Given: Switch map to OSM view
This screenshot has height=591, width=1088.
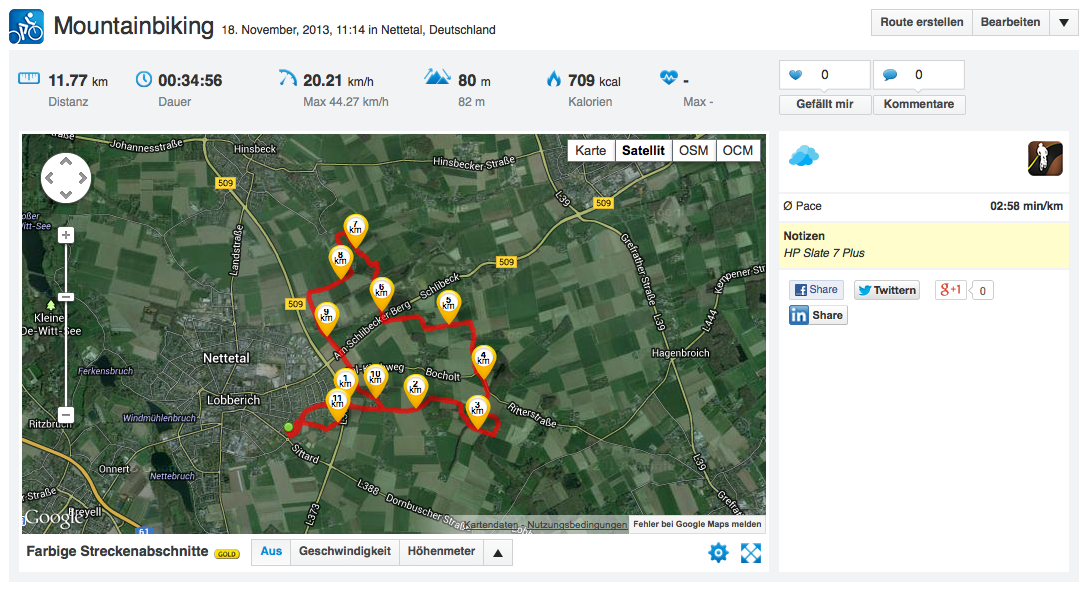Looking at the screenshot, I should (693, 151).
